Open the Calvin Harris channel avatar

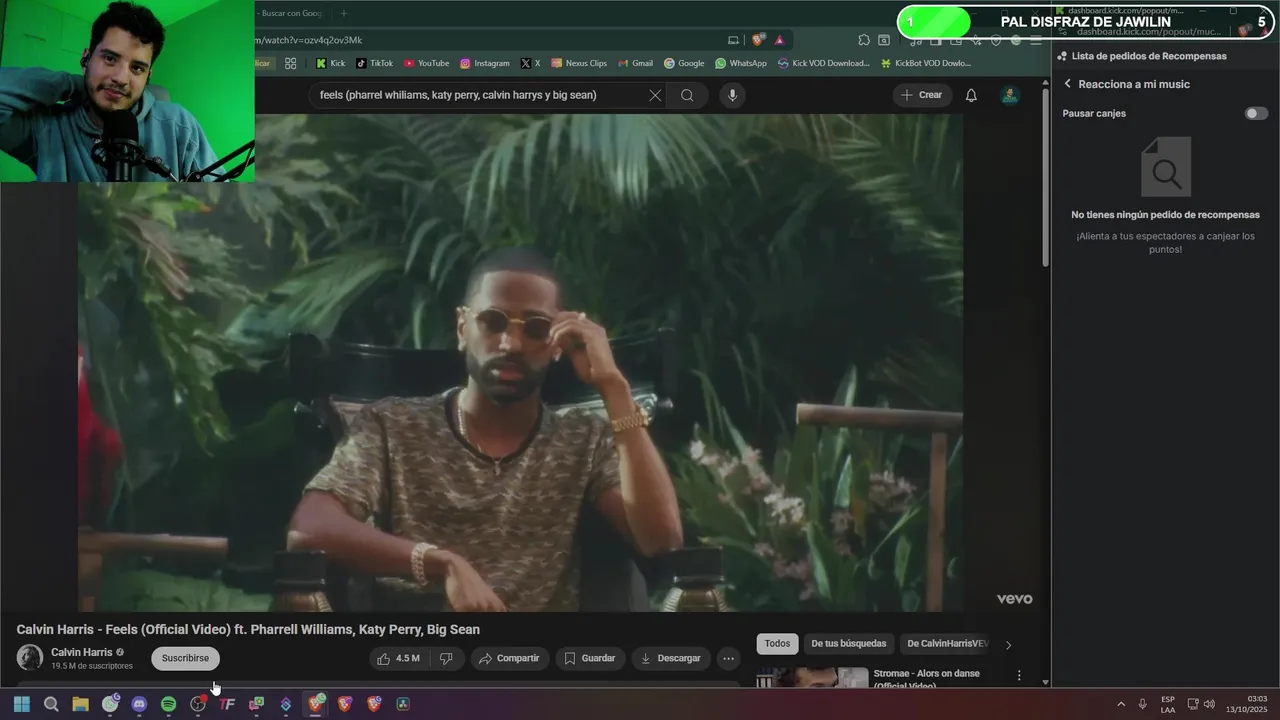pos(30,657)
